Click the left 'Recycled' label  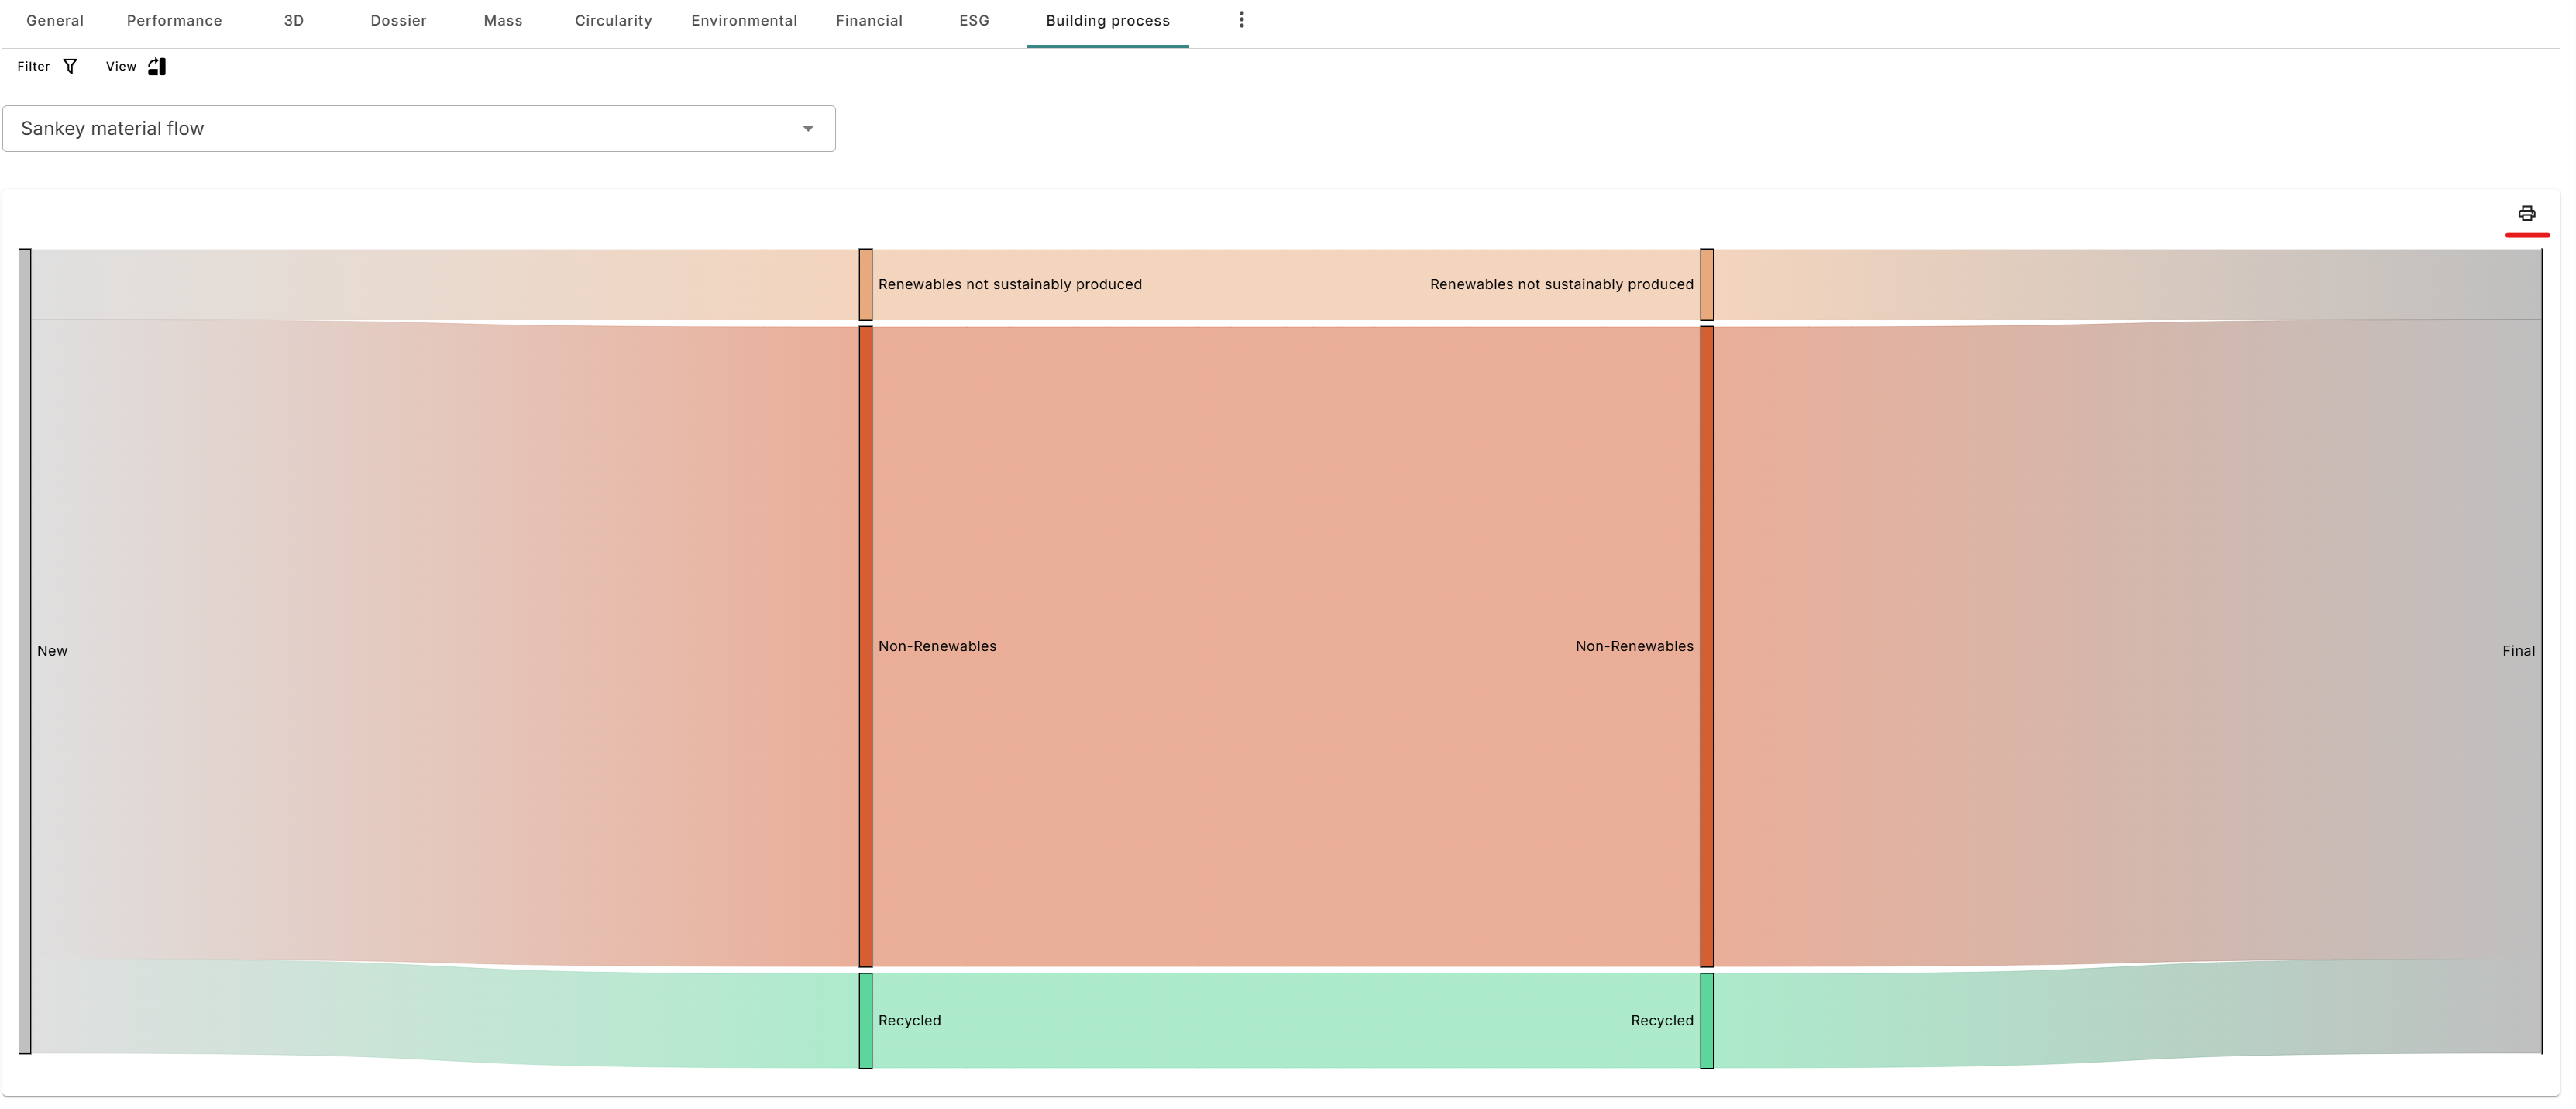click(909, 1021)
